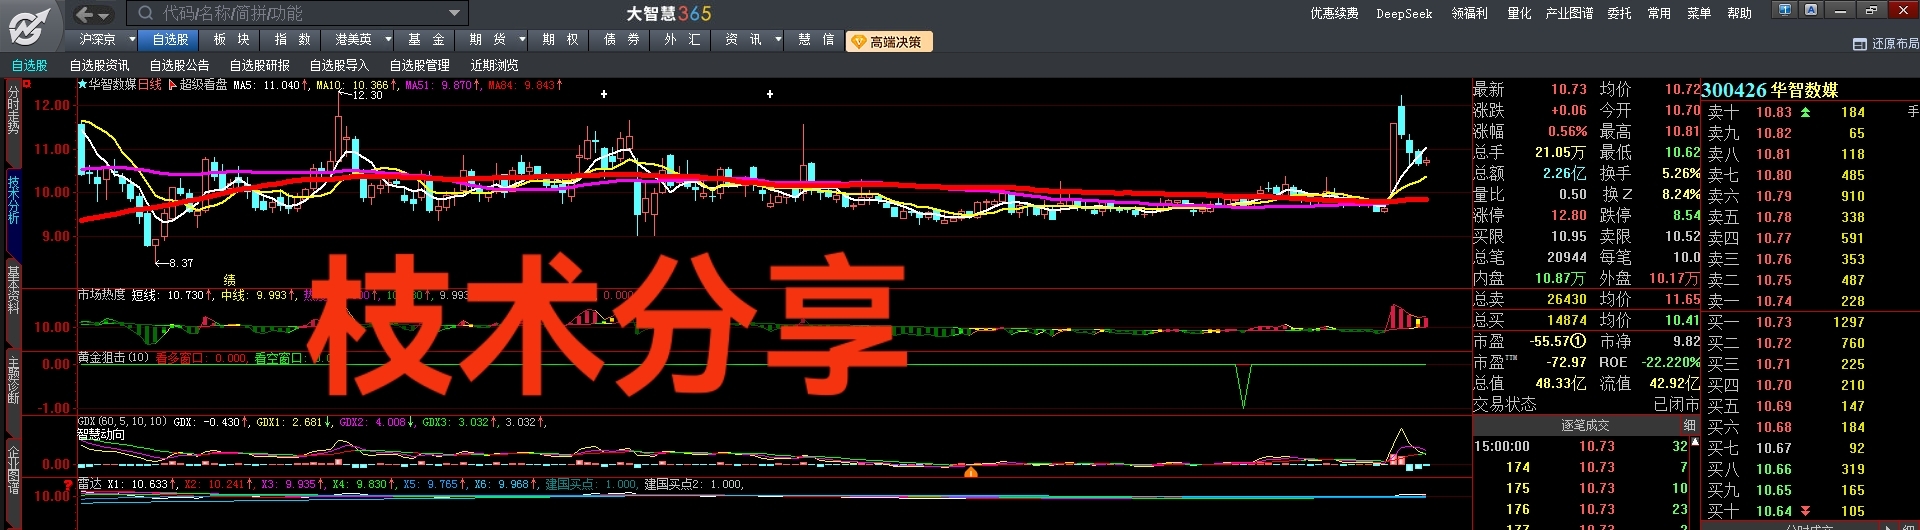
Task: Click the multi-screen monitor icon
Action: coord(1785,9)
